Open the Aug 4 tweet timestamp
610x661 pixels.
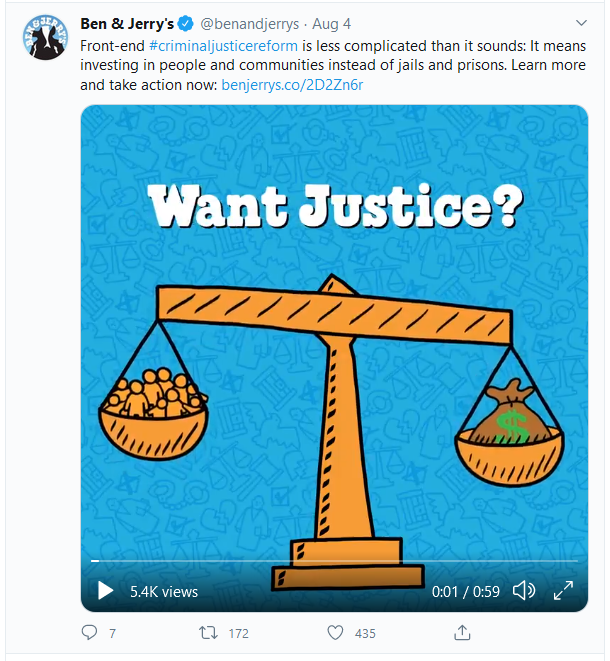(x=330, y=23)
